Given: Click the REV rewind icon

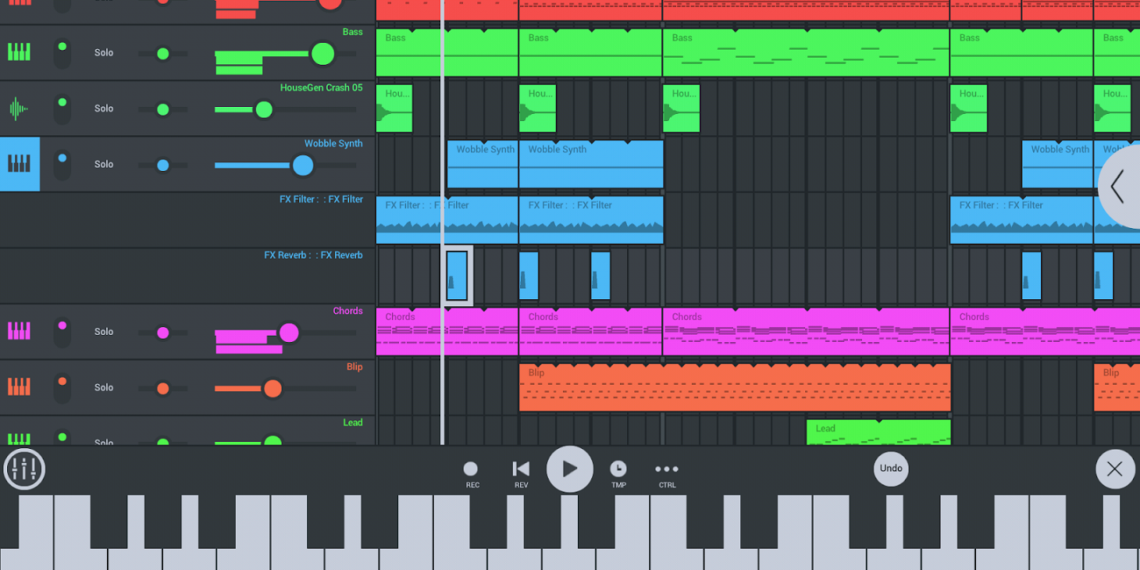Looking at the screenshot, I should click(x=521, y=469).
